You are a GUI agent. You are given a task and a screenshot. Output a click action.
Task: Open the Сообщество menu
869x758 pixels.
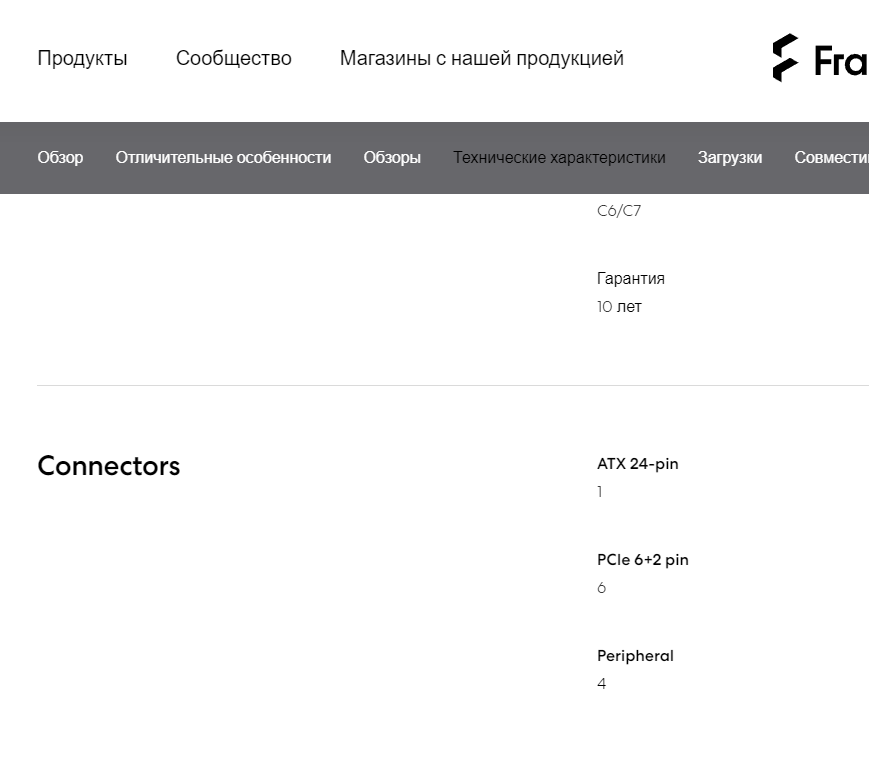[x=233, y=58]
